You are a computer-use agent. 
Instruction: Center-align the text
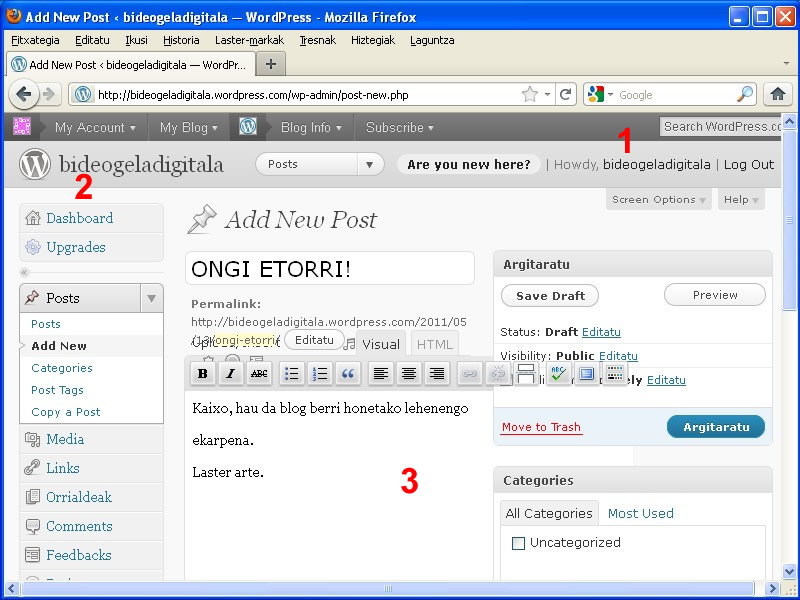click(409, 374)
